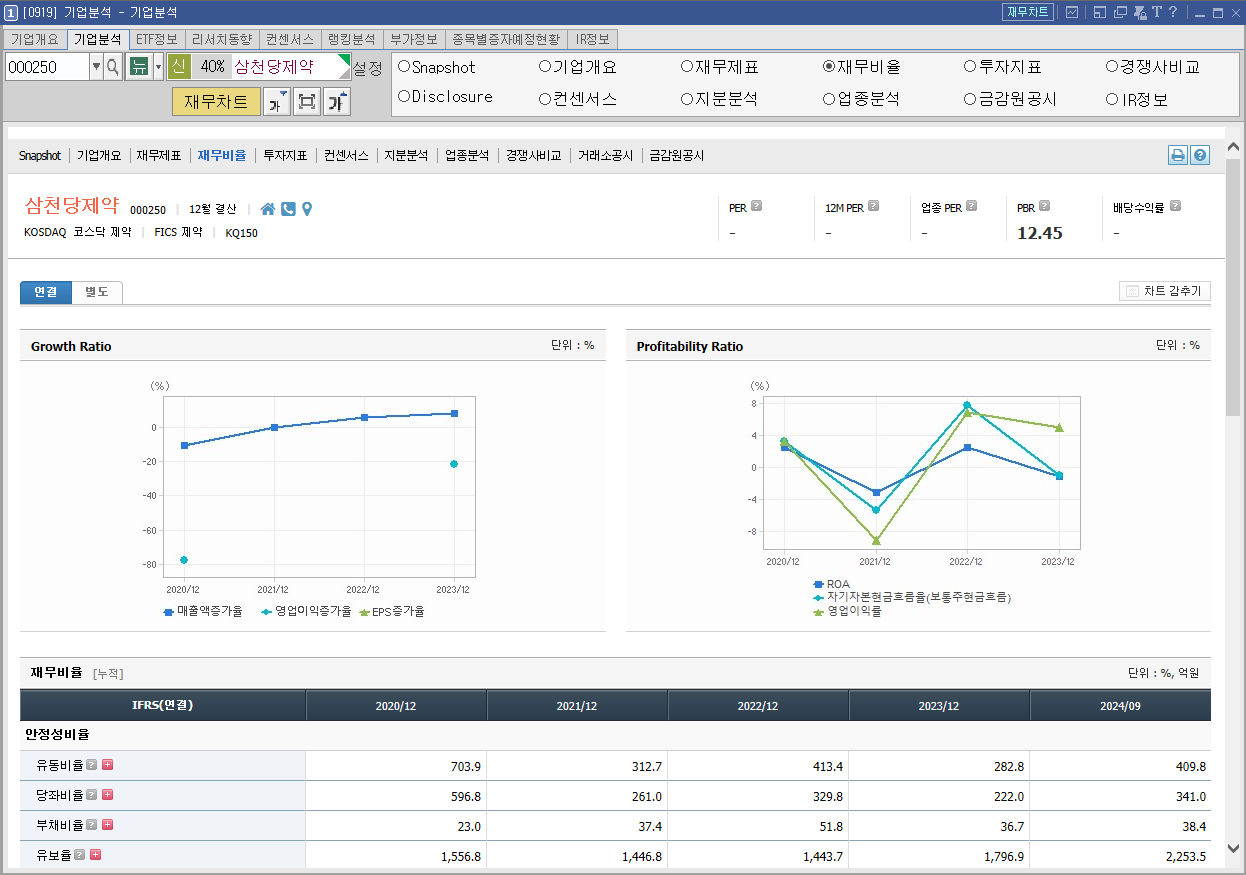Expand the 유동비율 row with red plus
Viewport: 1246px width, 875px height.
pos(108,765)
